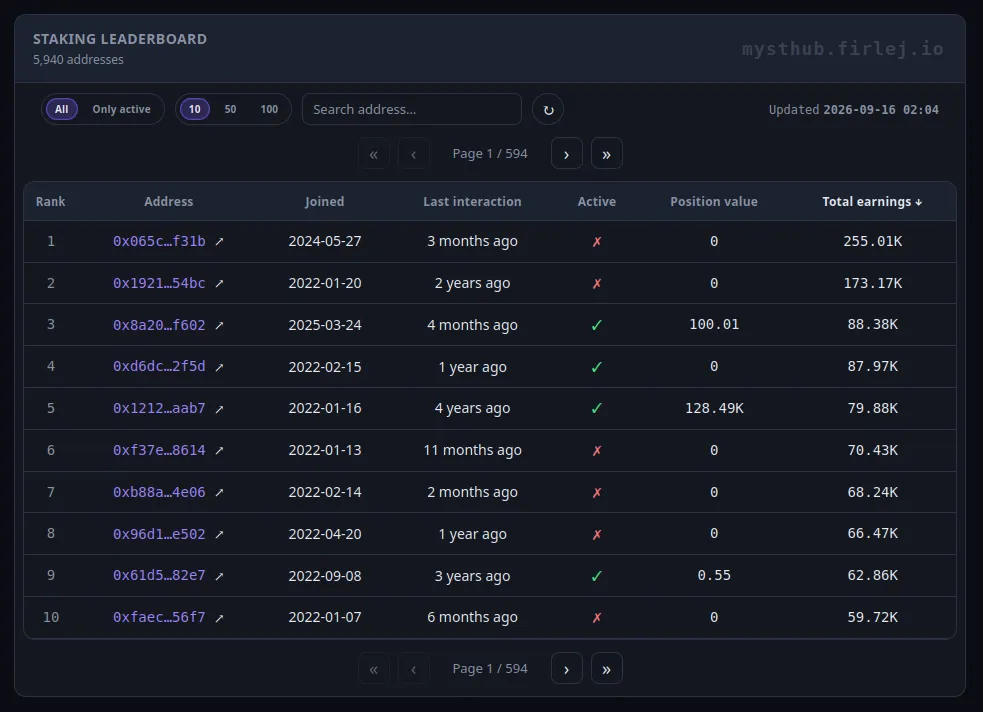Open external link icon for 0x61d5…82e7

point(219,576)
